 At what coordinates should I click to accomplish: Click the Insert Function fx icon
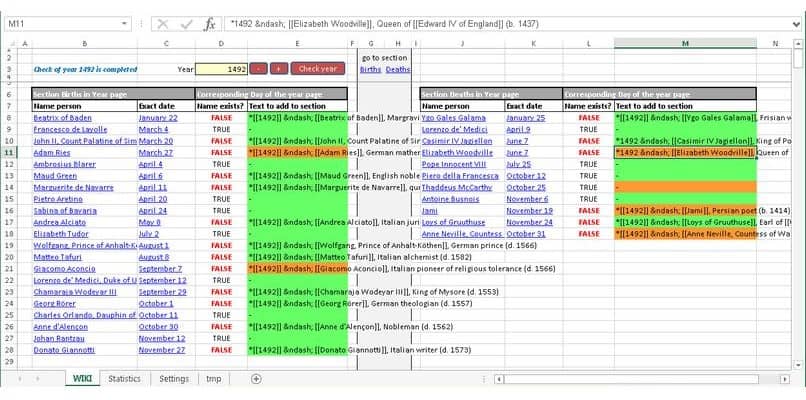(x=210, y=24)
